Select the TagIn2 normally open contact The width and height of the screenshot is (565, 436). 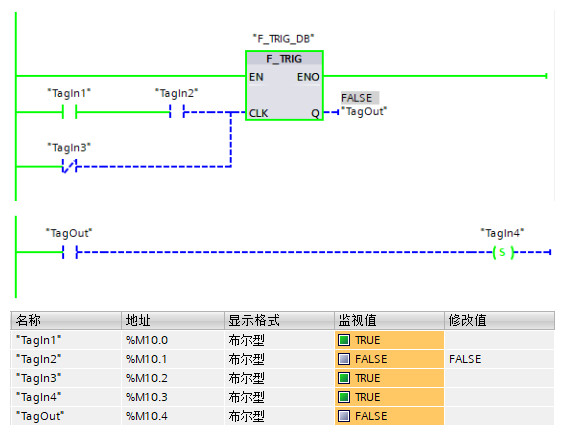tap(177, 112)
